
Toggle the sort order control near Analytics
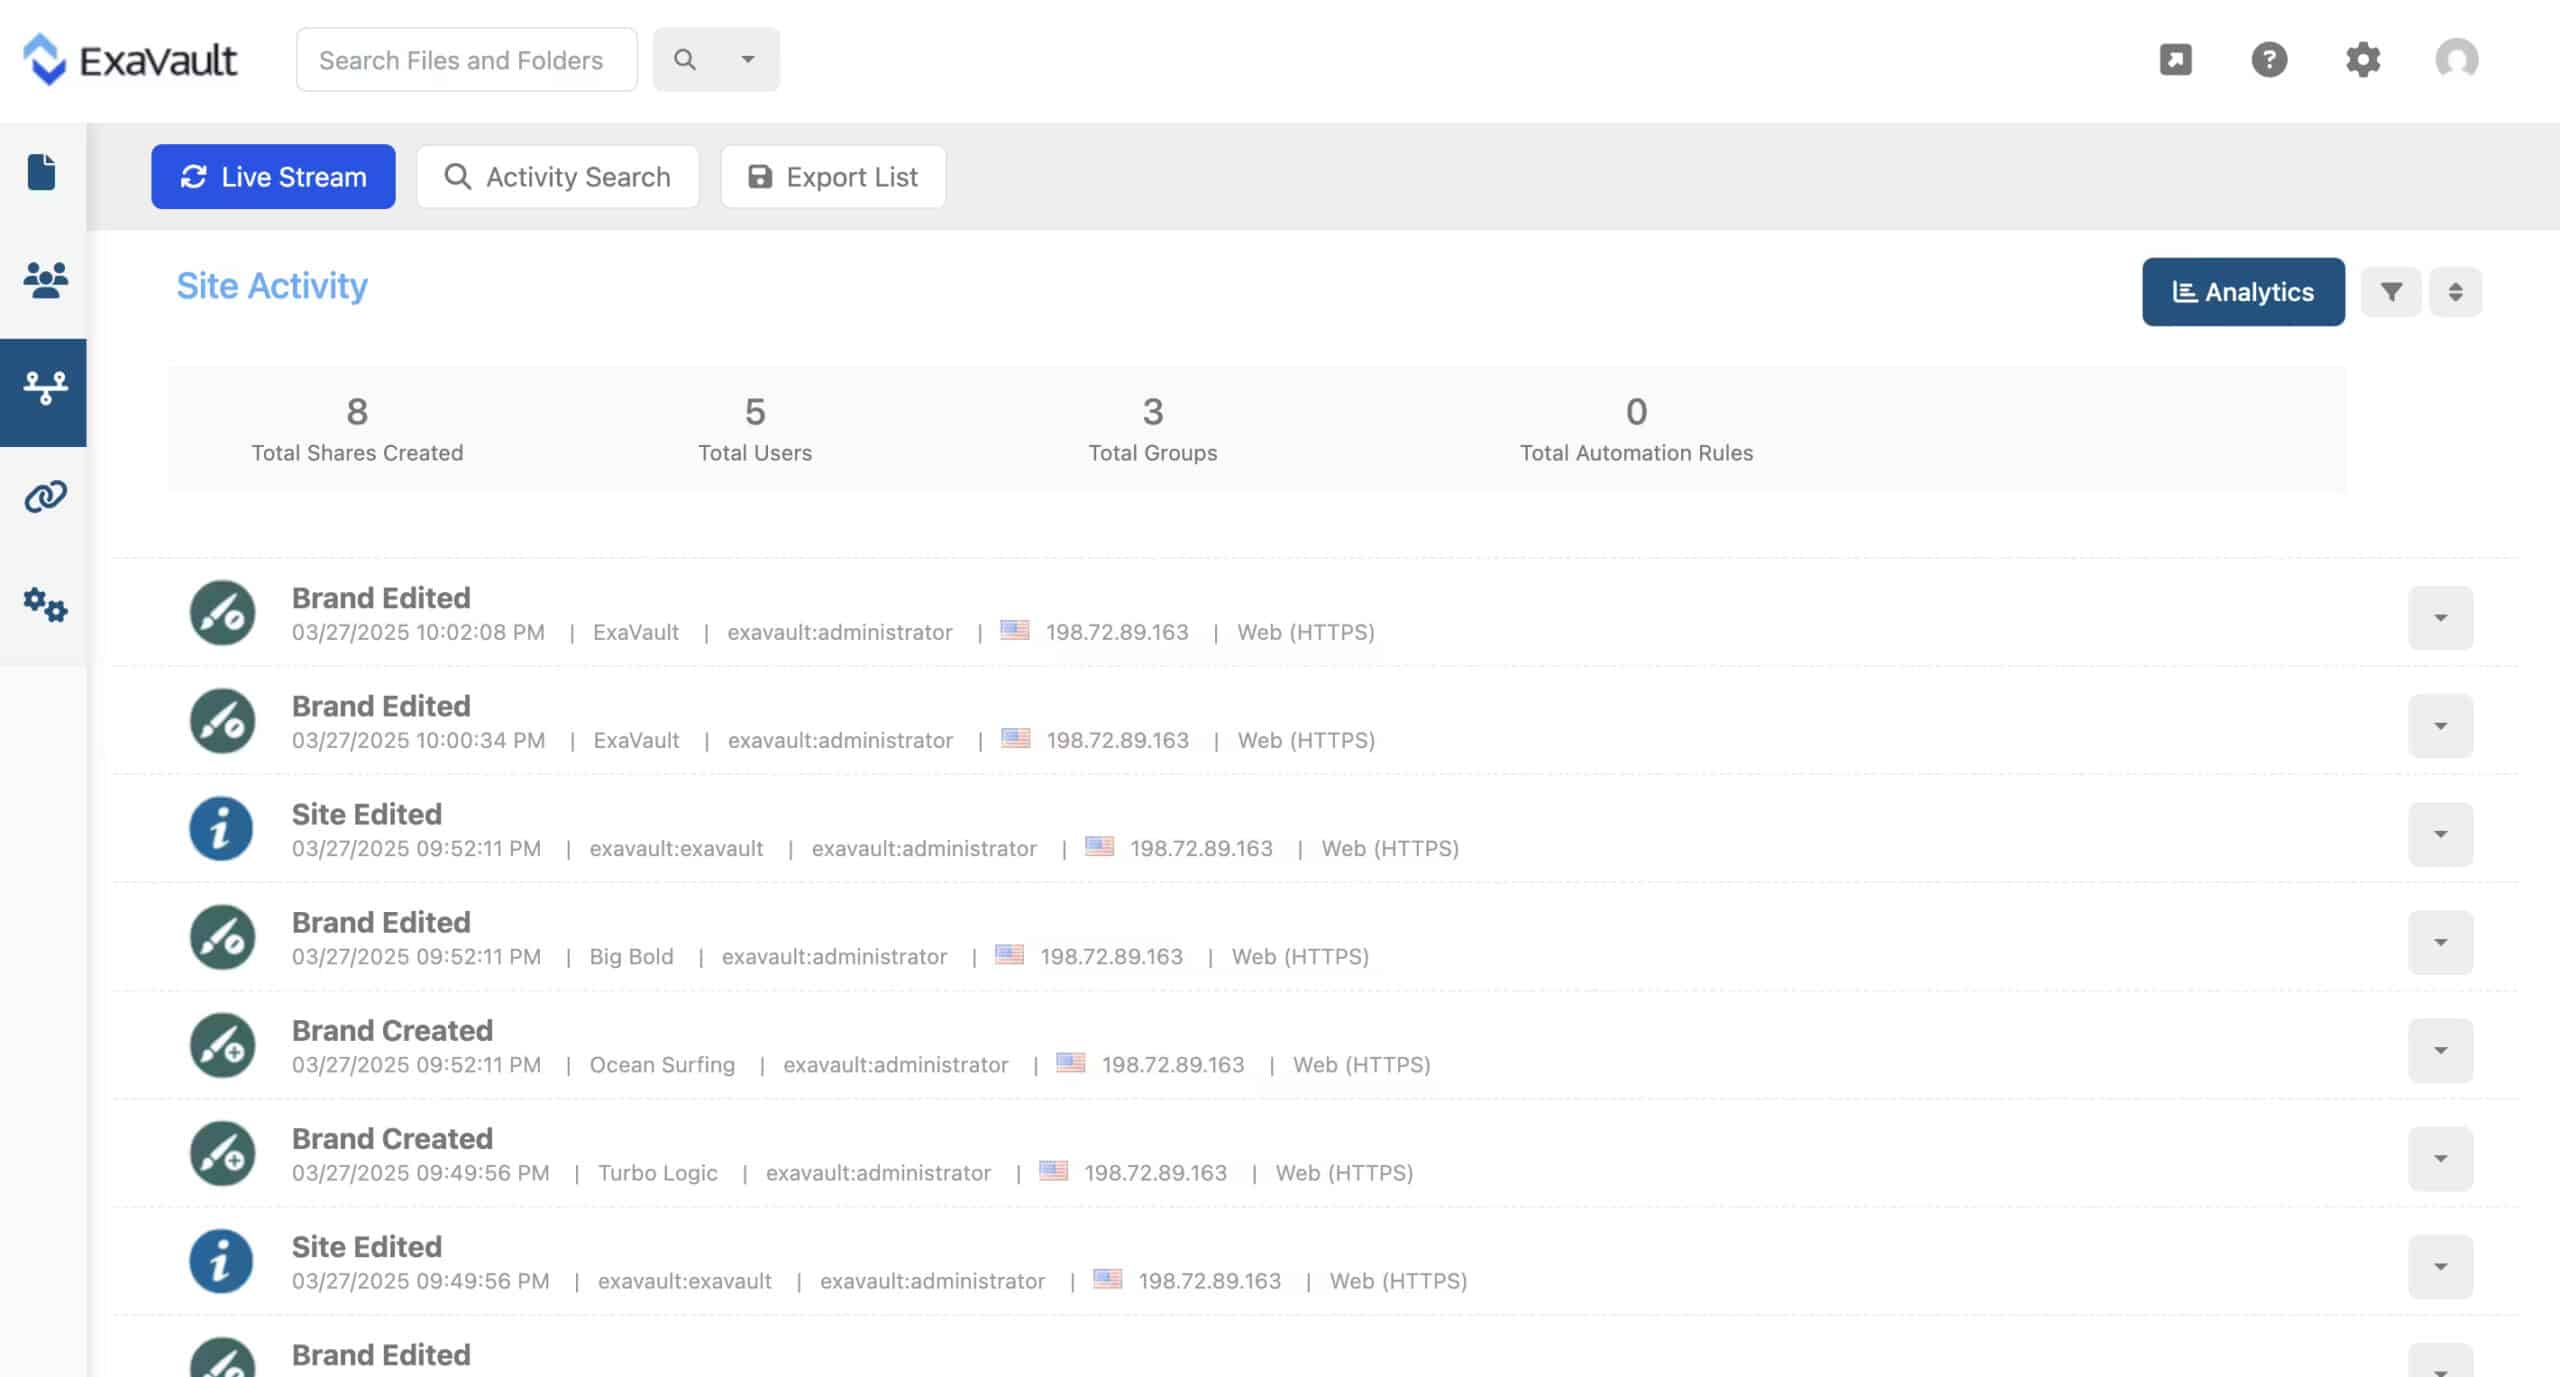2456,291
